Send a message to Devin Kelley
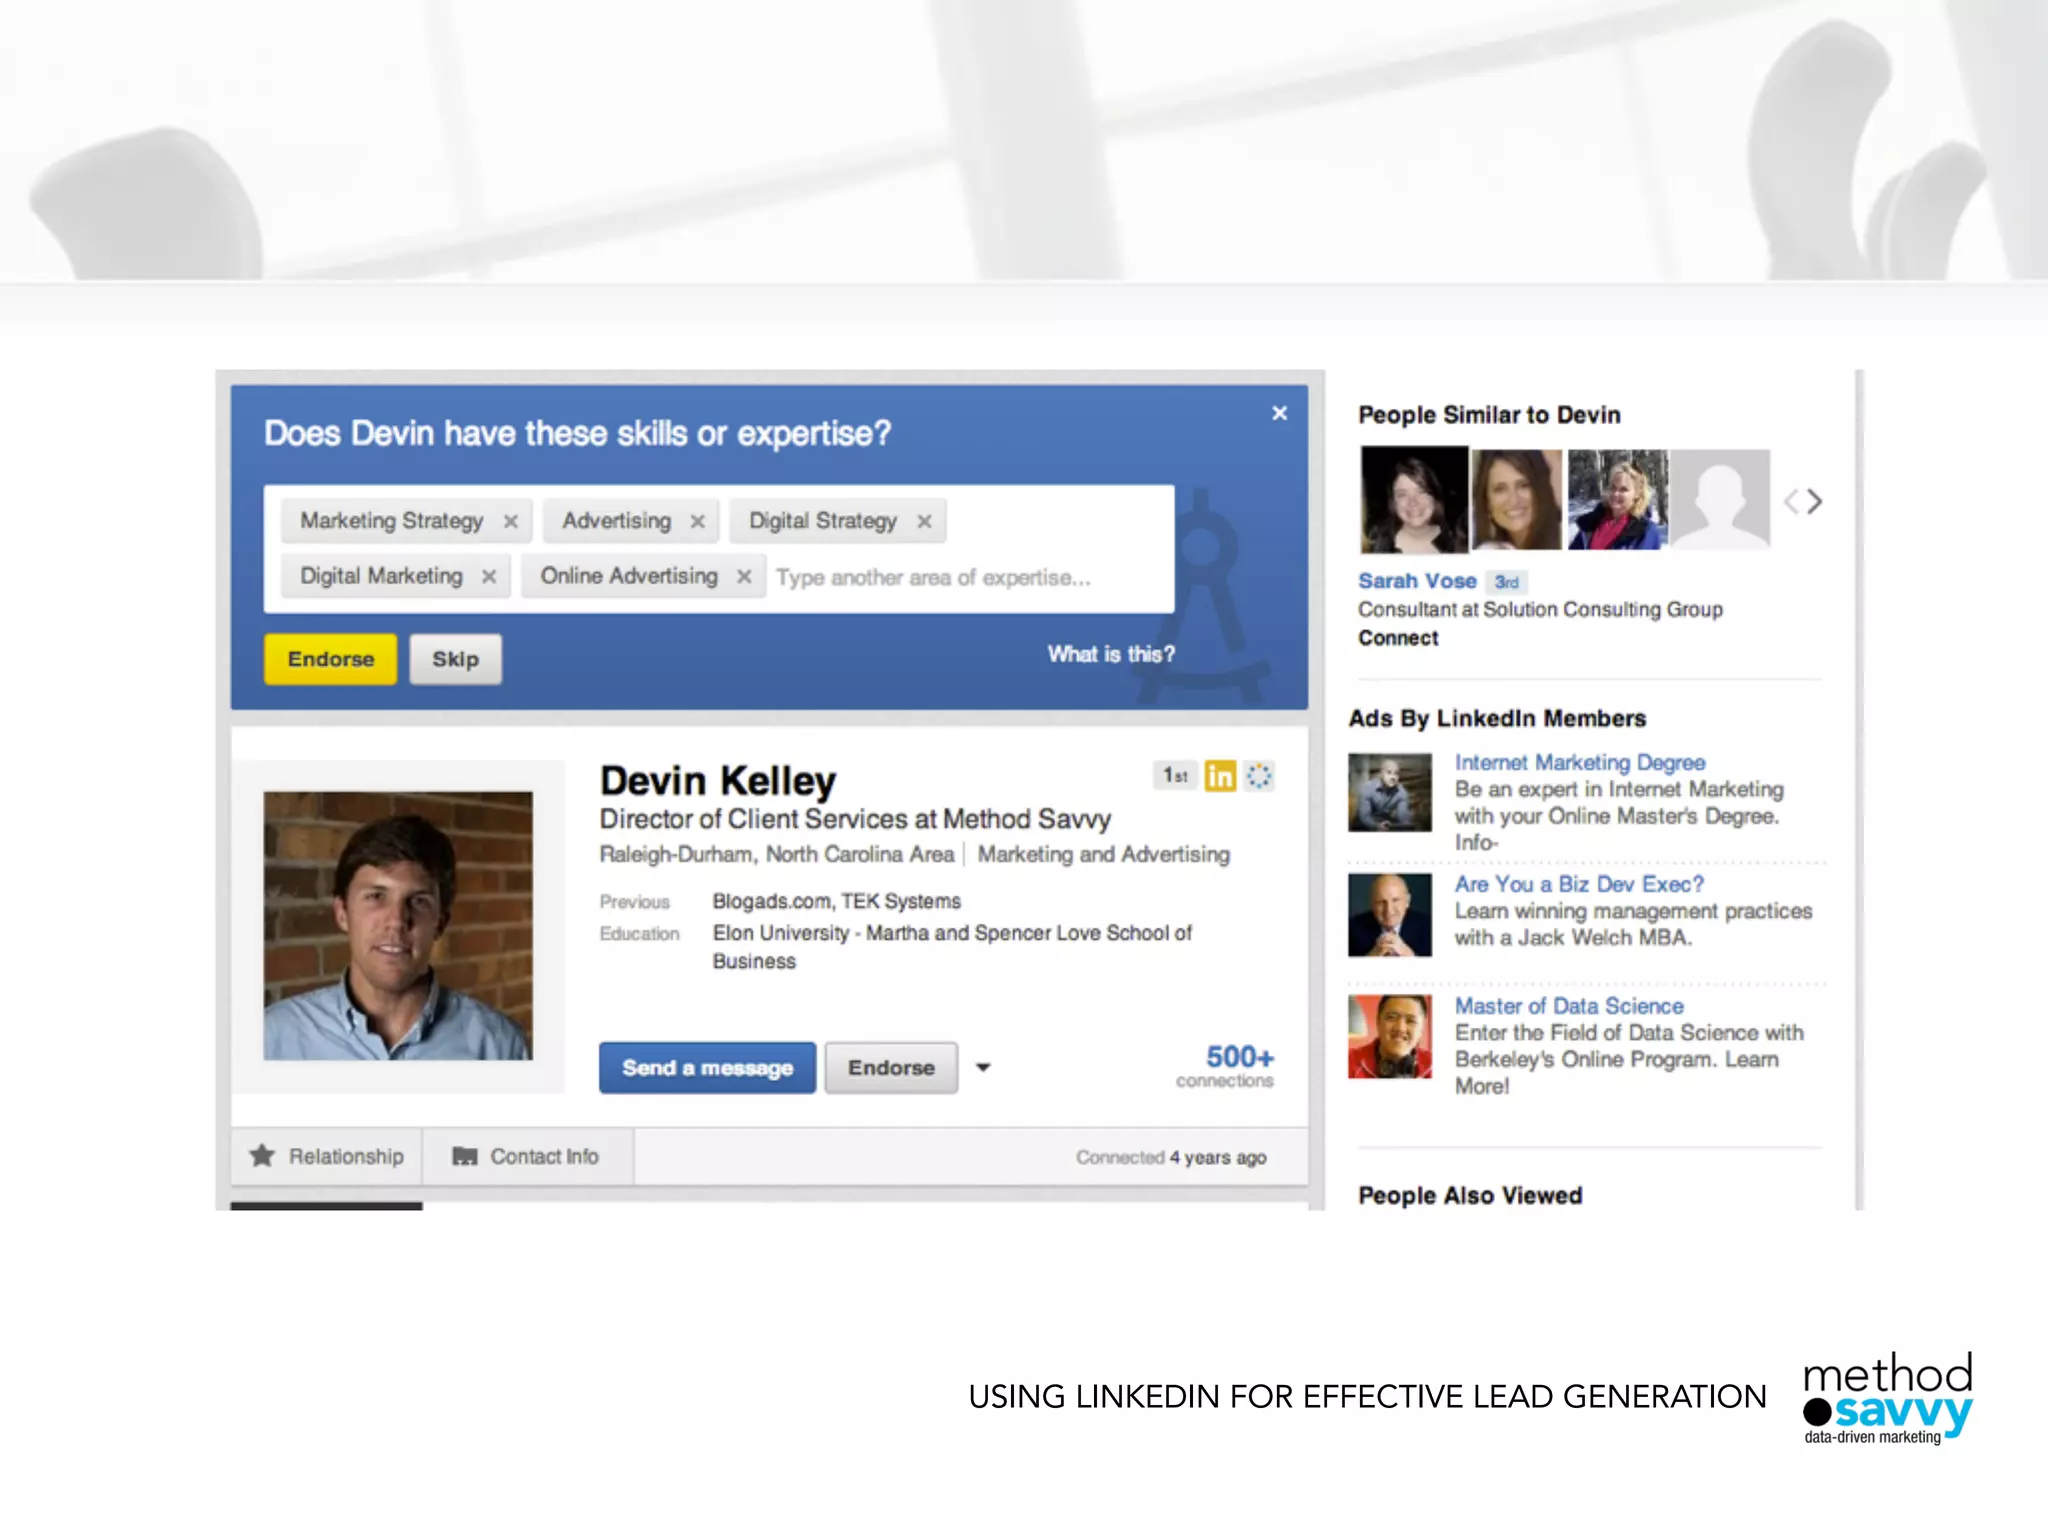Image resolution: width=2048 pixels, height=1536 pixels. tap(707, 1067)
